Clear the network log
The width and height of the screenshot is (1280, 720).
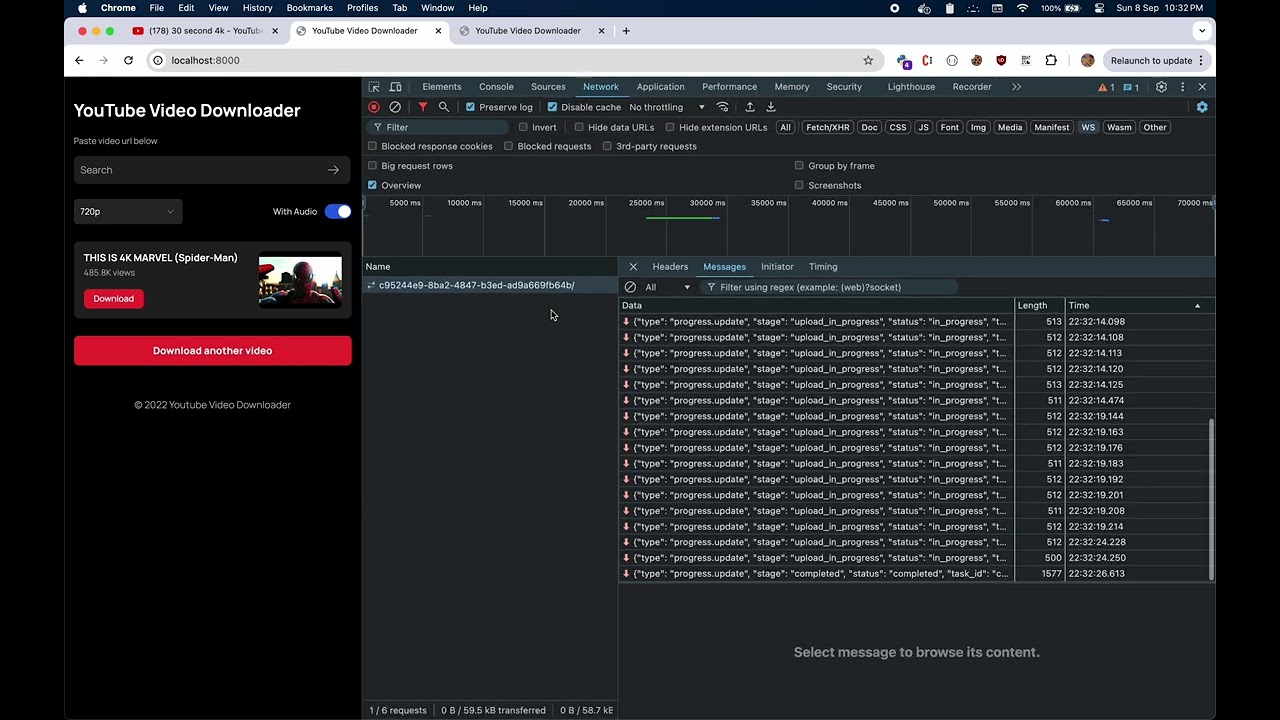point(395,107)
